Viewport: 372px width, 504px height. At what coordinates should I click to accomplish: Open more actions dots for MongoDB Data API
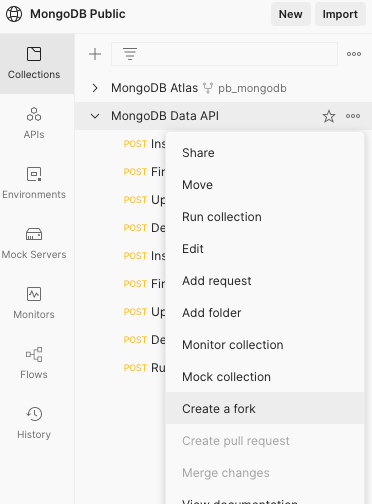point(353,116)
